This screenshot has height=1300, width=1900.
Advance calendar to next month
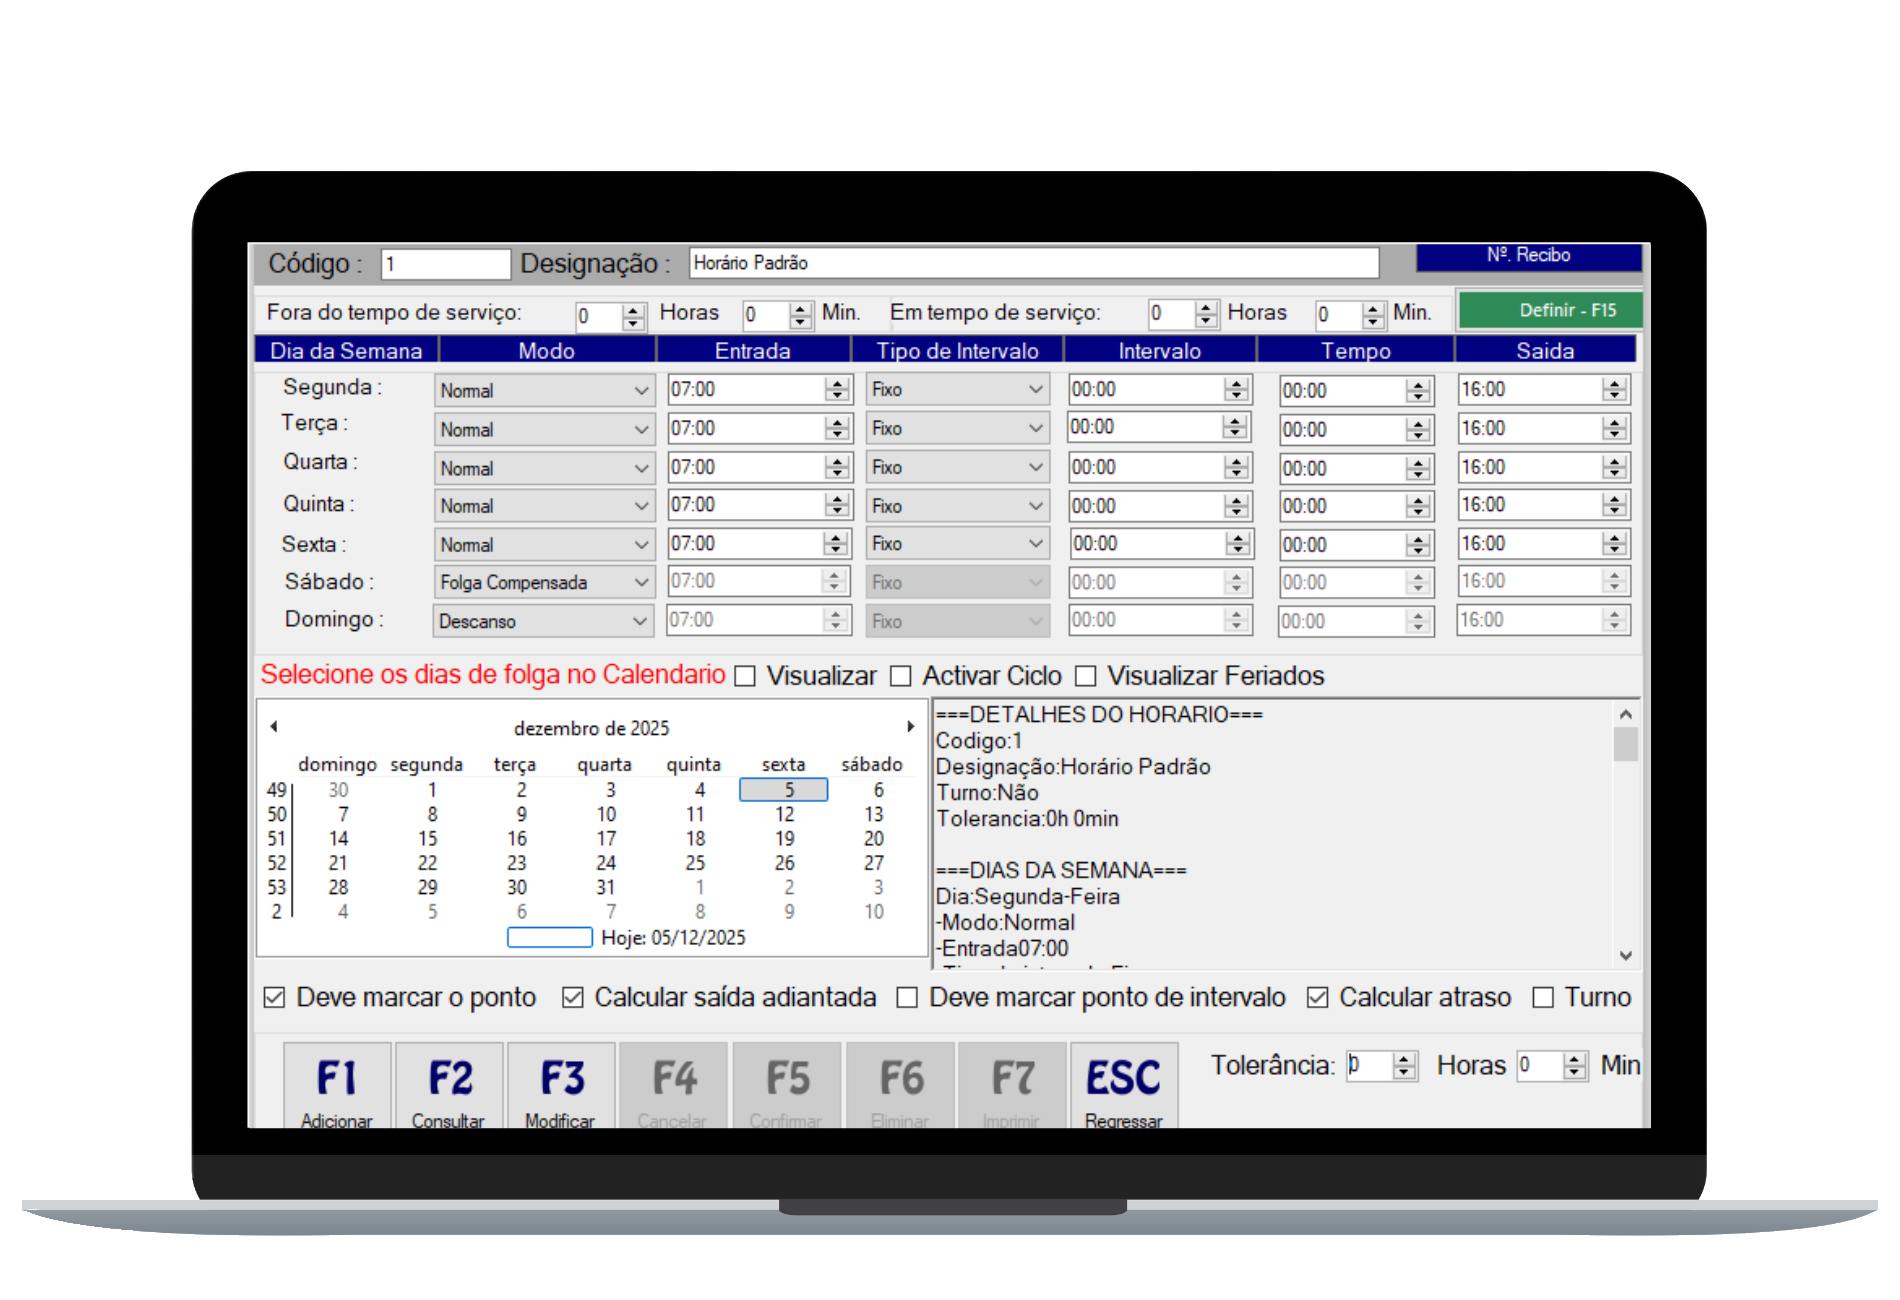[x=910, y=727]
